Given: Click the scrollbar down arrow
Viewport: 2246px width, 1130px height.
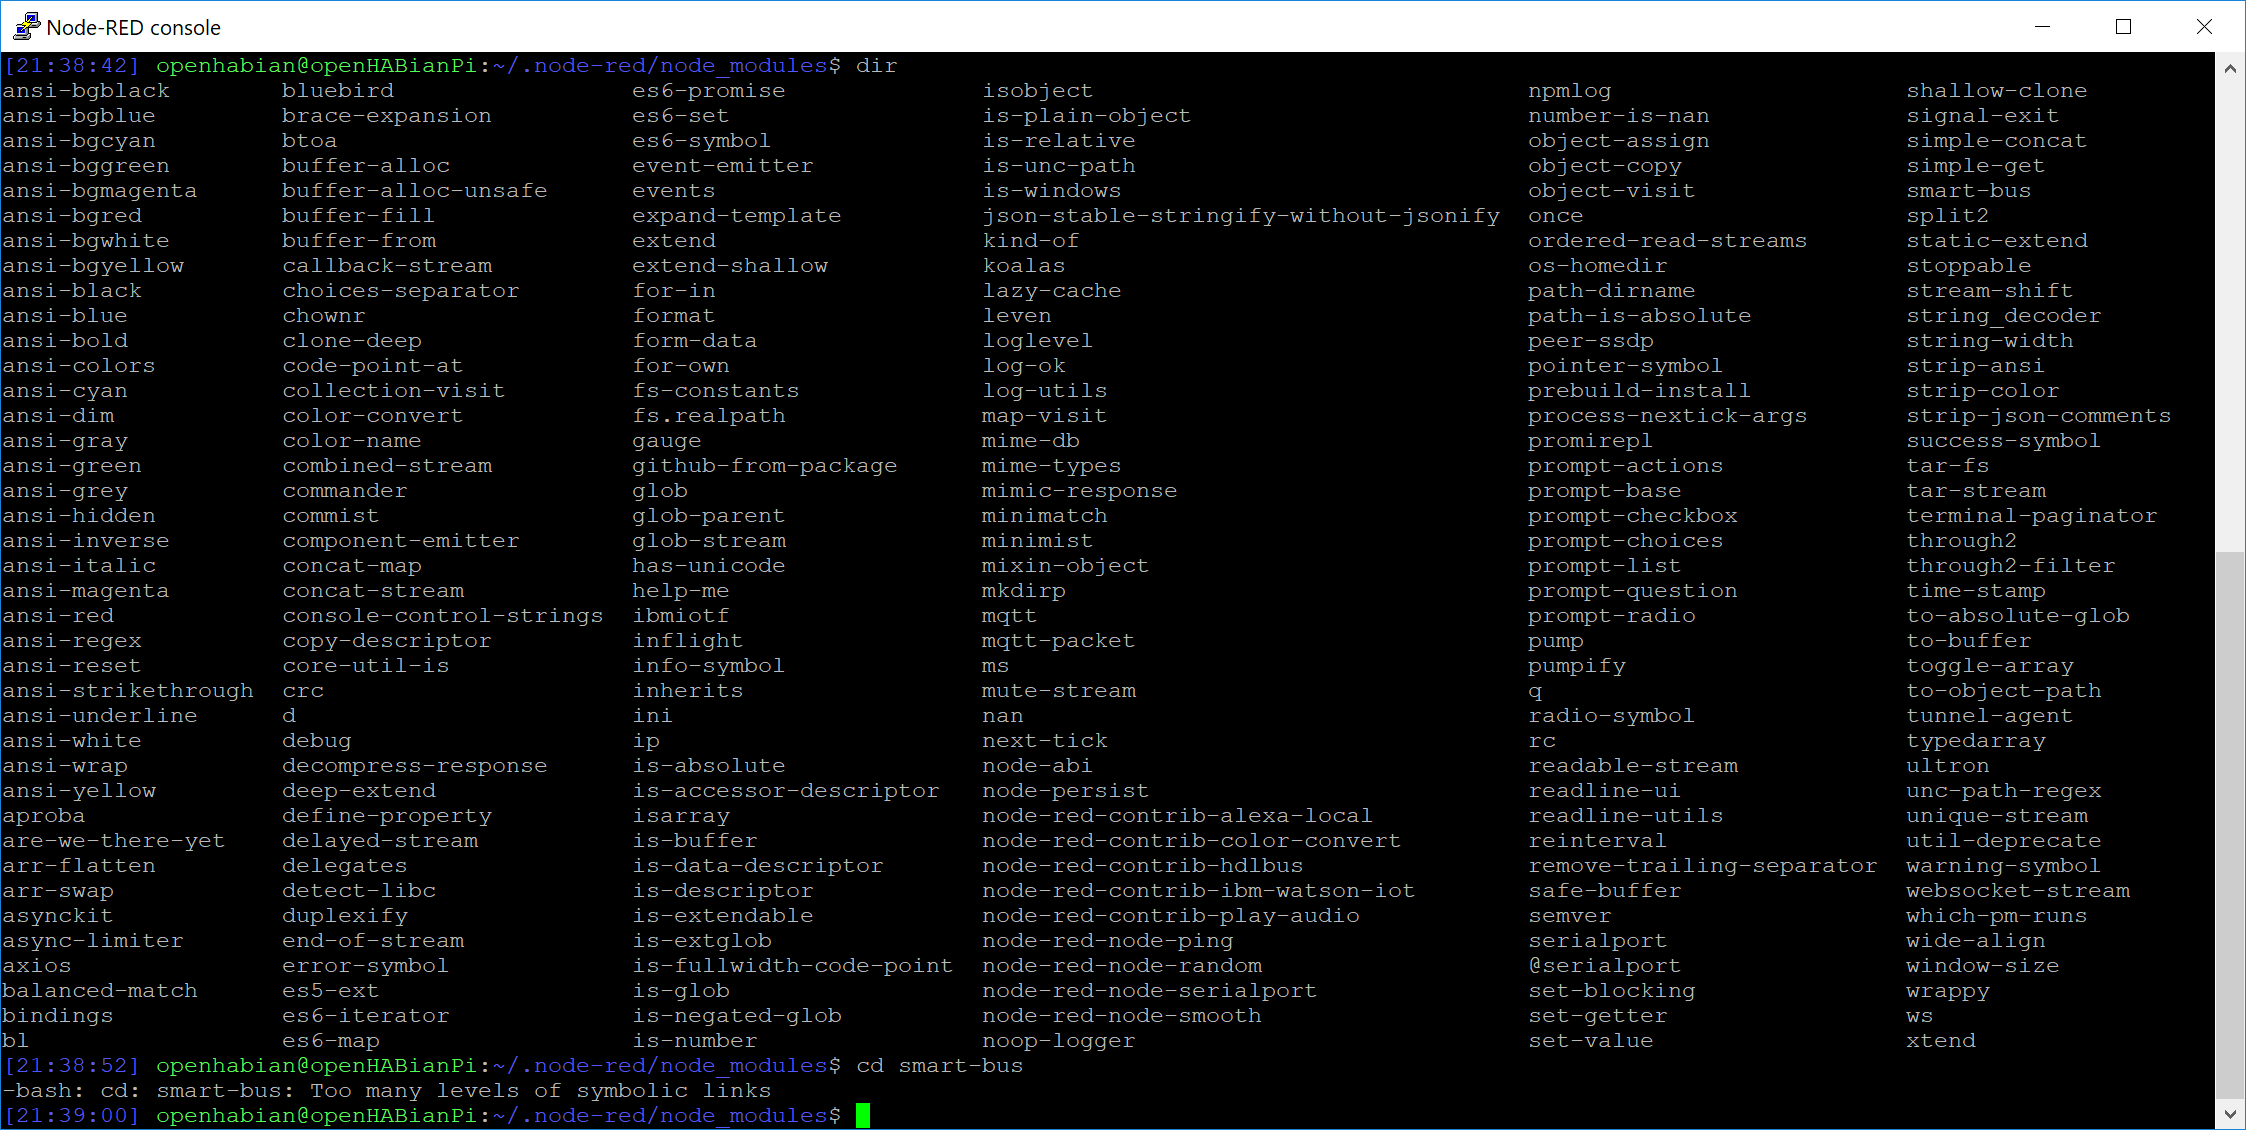Looking at the screenshot, I should [2231, 1113].
